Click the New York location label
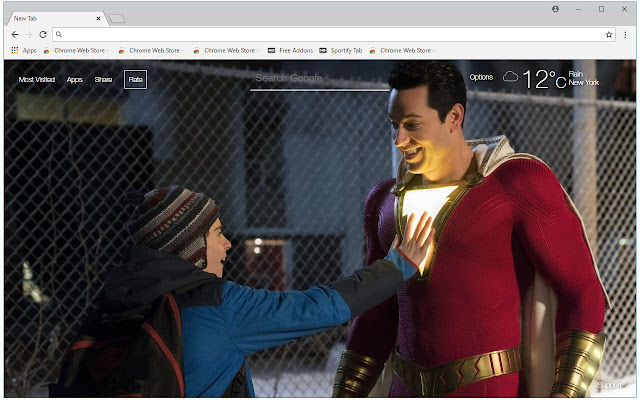This screenshot has height=400, width=640. coord(584,82)
